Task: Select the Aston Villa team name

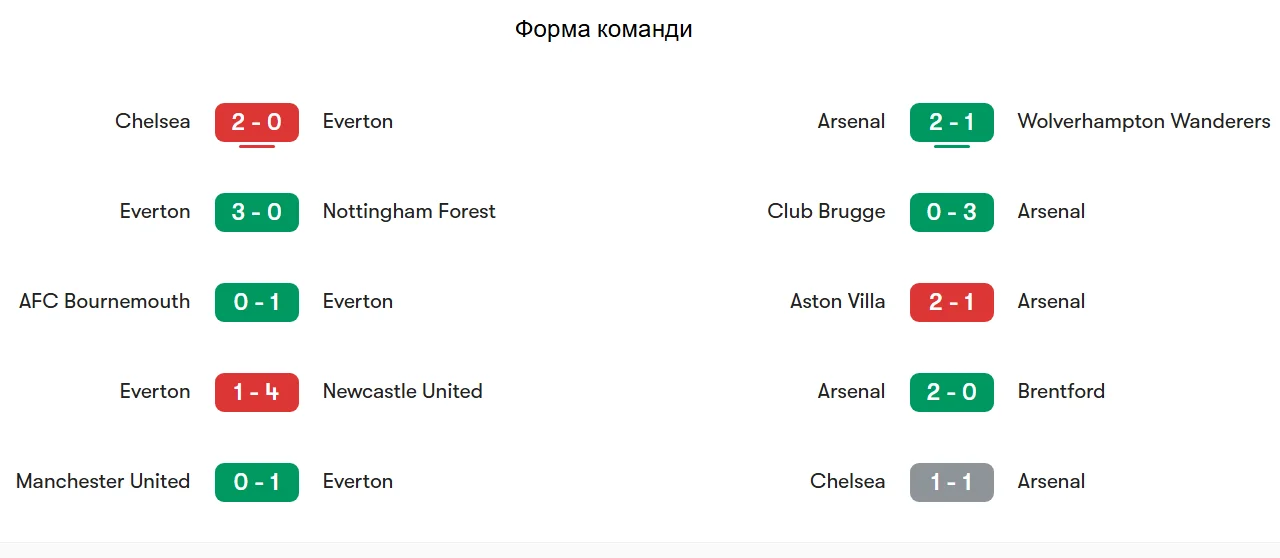Action: [838, 302]
